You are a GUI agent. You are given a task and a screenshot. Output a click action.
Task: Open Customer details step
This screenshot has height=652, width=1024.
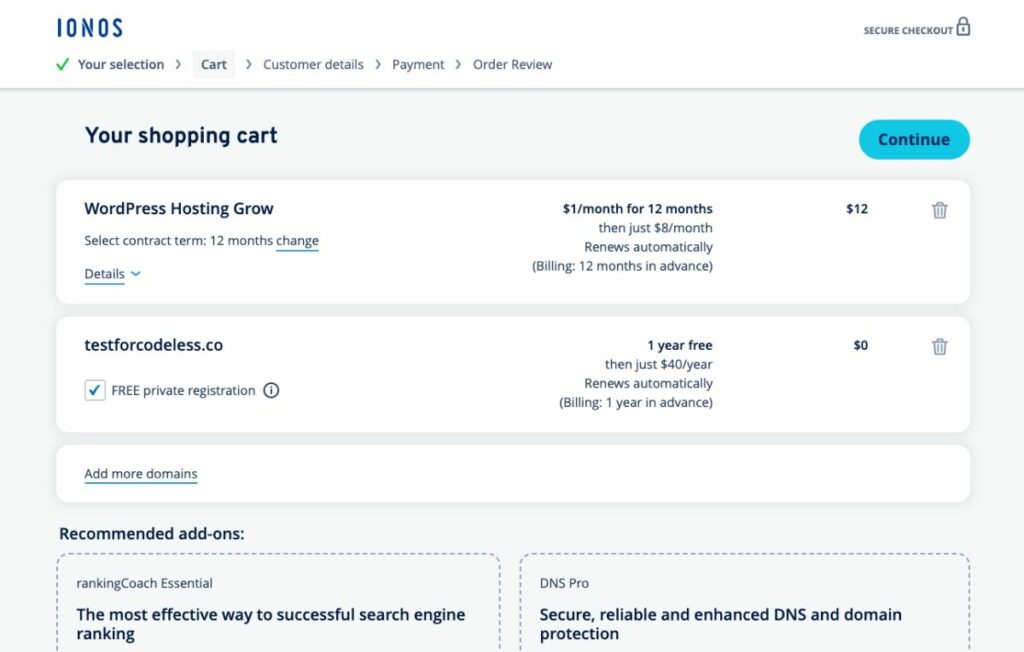[x=313, y=65]
